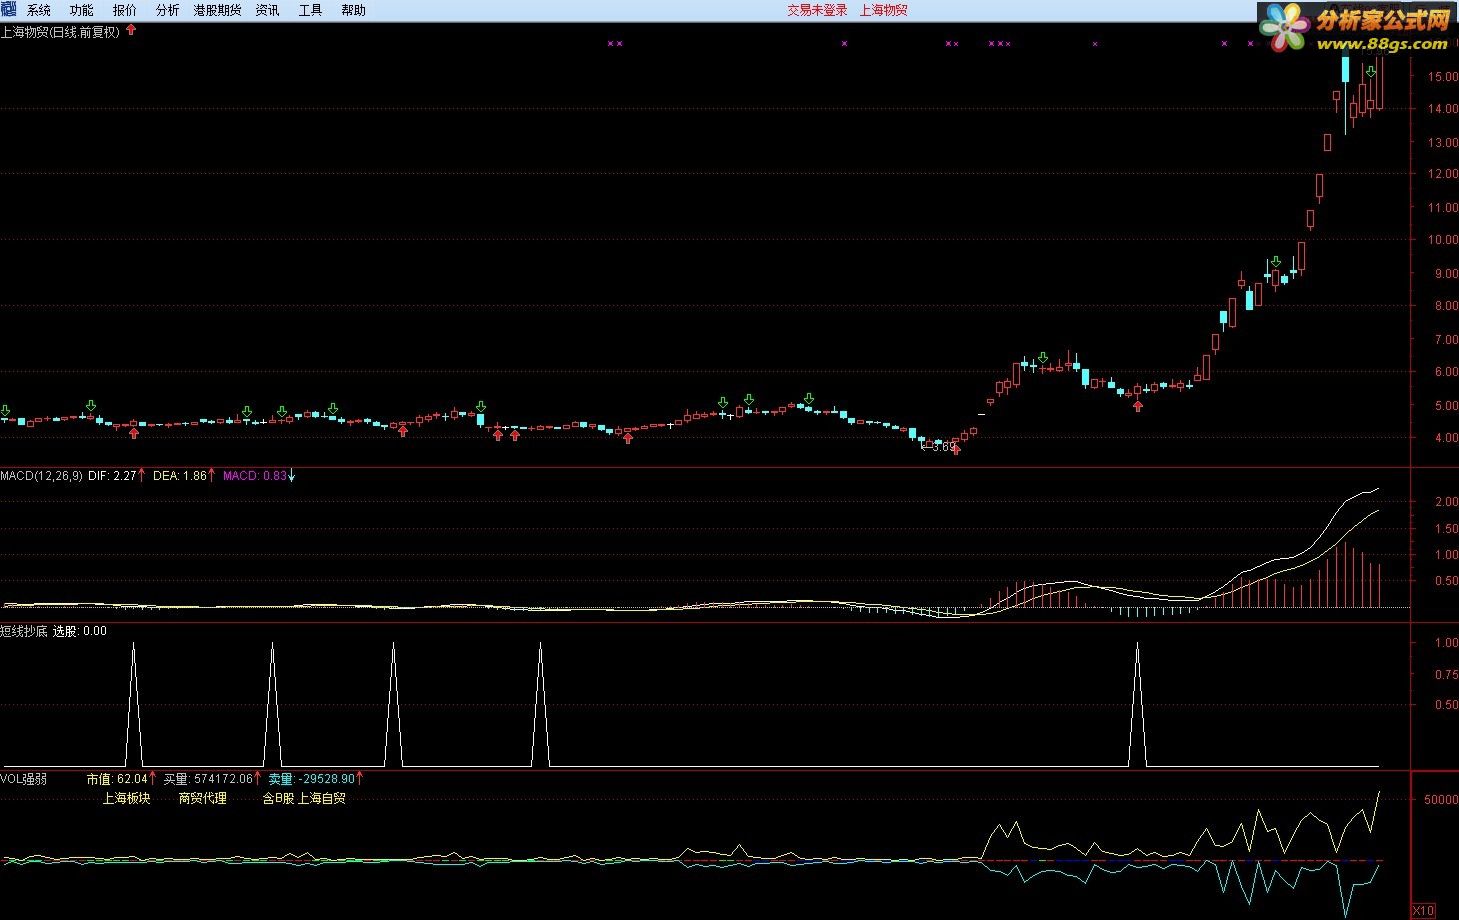Click the 选股: 0.00 value
This screenshot has width=1459, height=920.
(80, 631)
